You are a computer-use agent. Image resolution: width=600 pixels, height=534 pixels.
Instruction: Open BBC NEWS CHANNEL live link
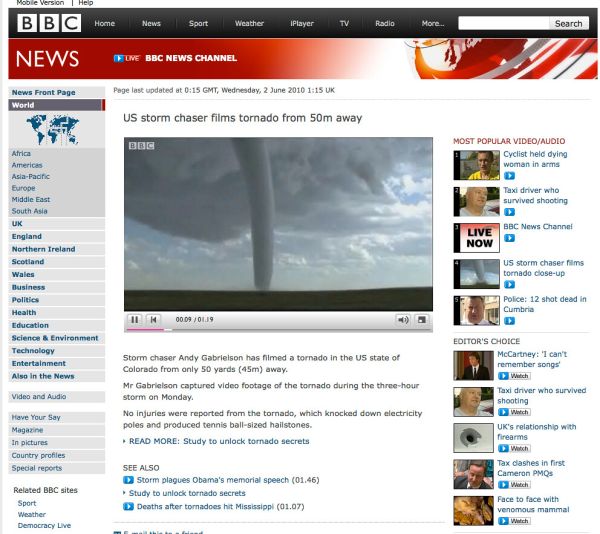click(x=191, y=58)
